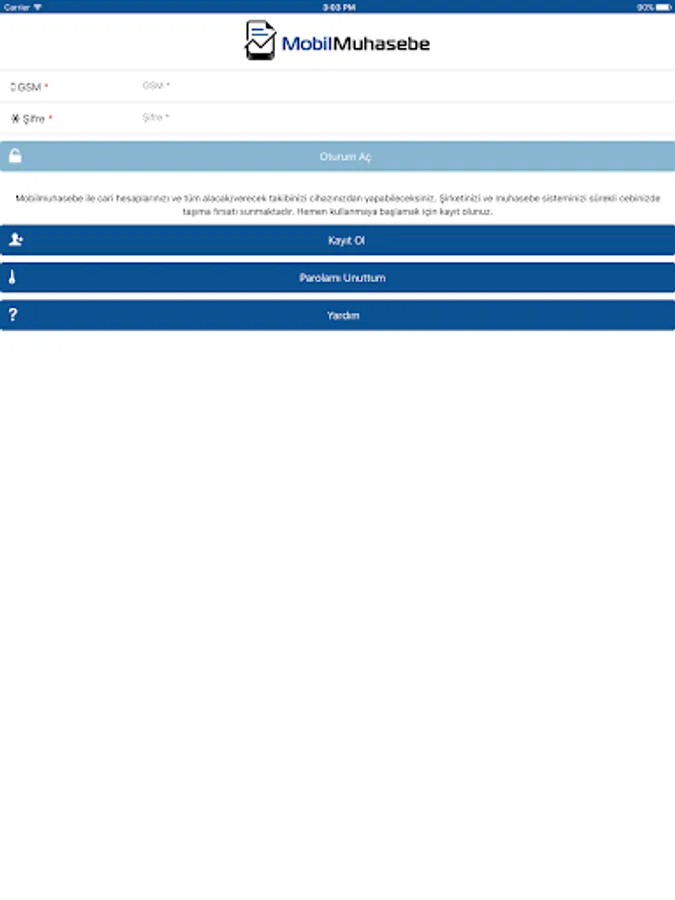675x900 pixels.
Task: Click the add-user icon on Kayıt Ol
Action: click(x=15, y=240)
